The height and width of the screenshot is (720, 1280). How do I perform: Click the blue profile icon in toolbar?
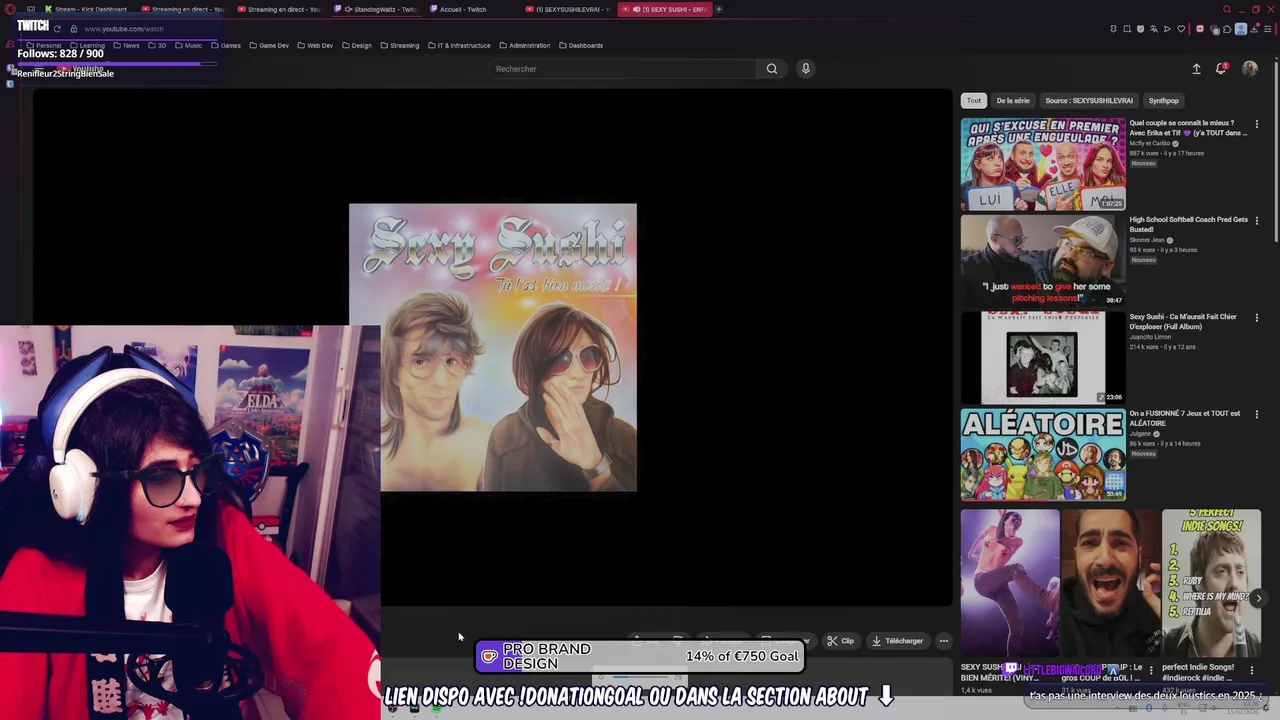[x=1241, y=29]
